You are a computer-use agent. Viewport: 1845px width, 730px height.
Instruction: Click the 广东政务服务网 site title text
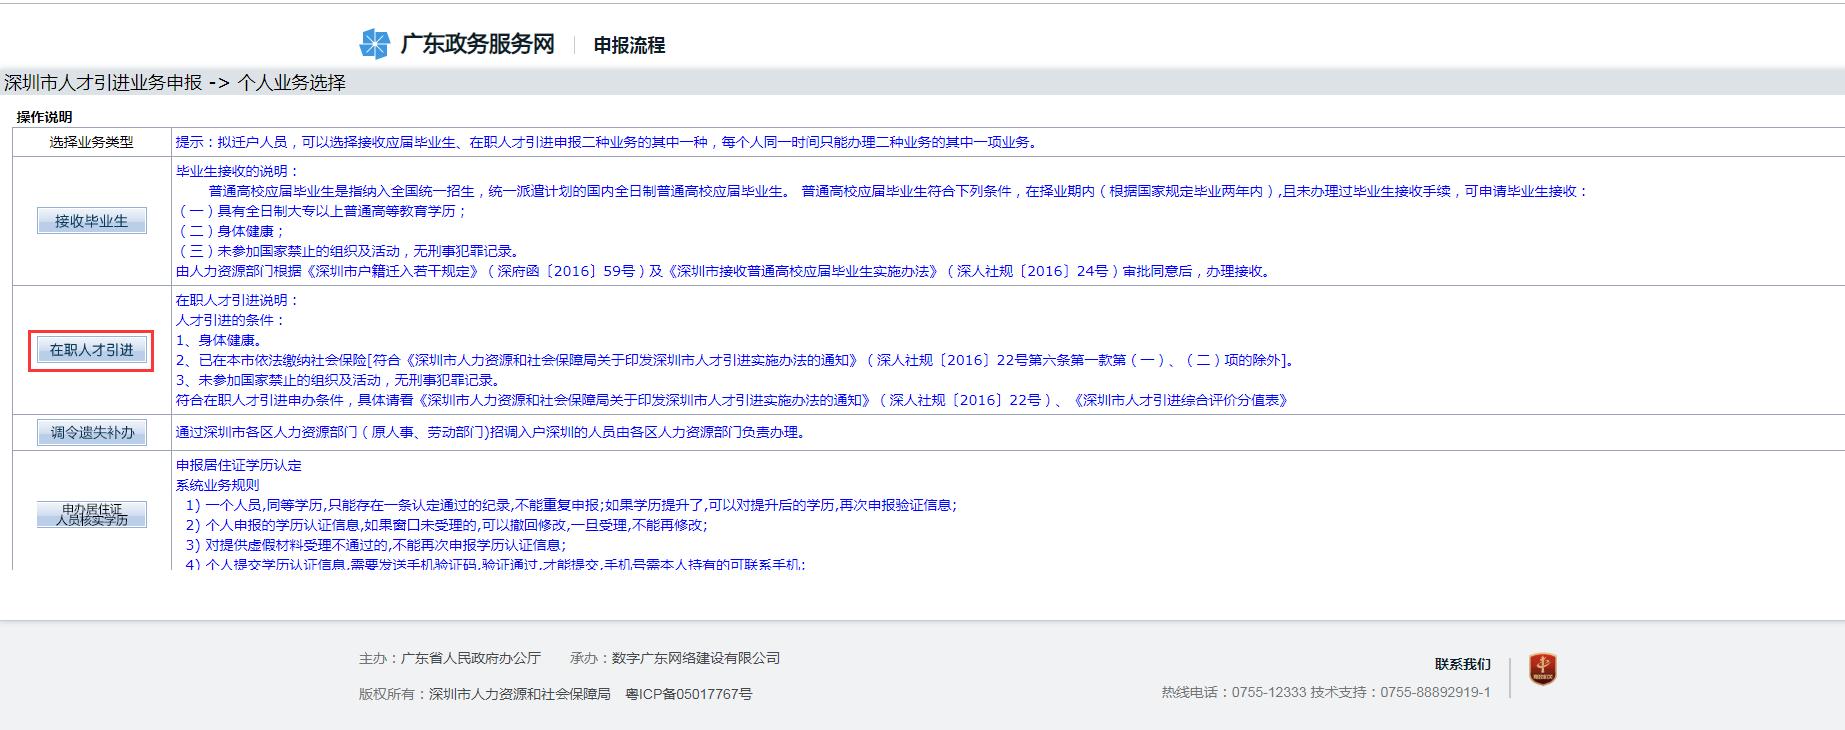(477, 44)
